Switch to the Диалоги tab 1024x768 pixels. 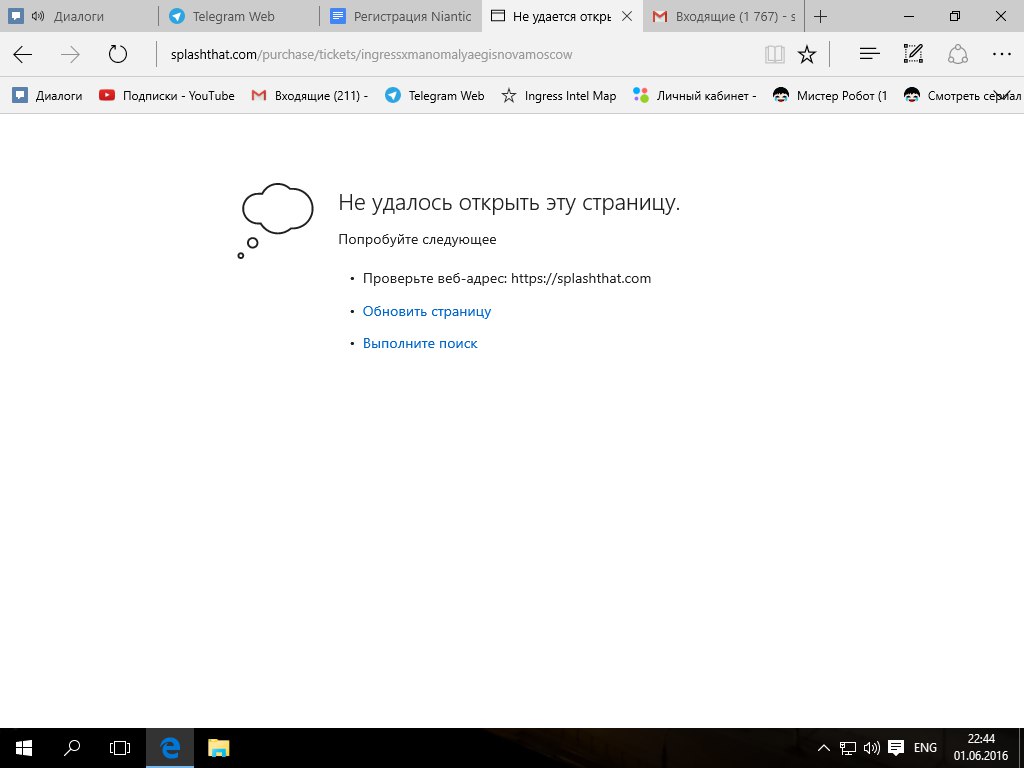coord(79,16)
